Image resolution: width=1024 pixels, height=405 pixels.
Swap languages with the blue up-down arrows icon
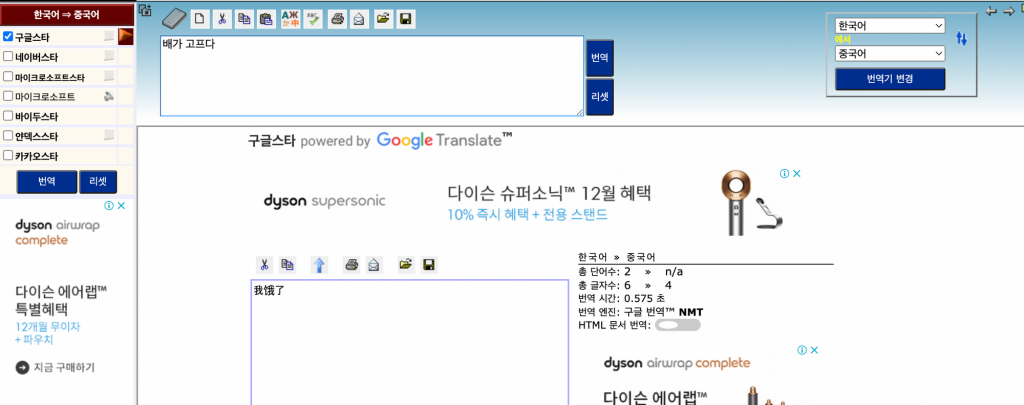961,39
